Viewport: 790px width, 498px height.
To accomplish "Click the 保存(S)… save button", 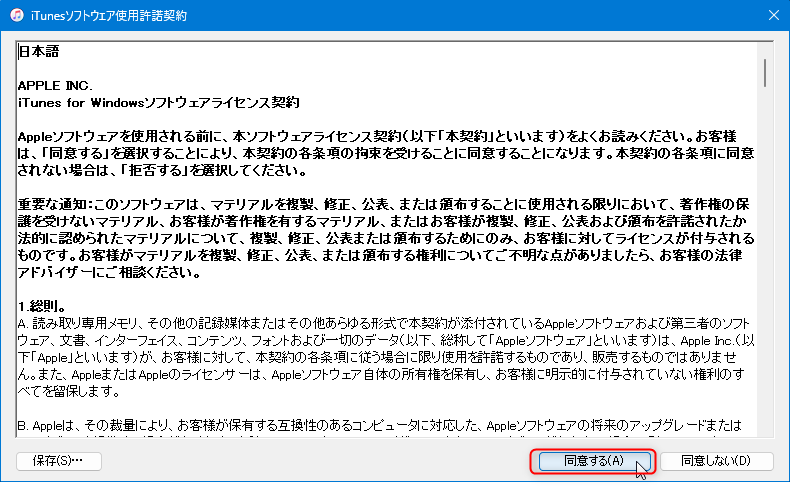I will click(x=58, y=461).
